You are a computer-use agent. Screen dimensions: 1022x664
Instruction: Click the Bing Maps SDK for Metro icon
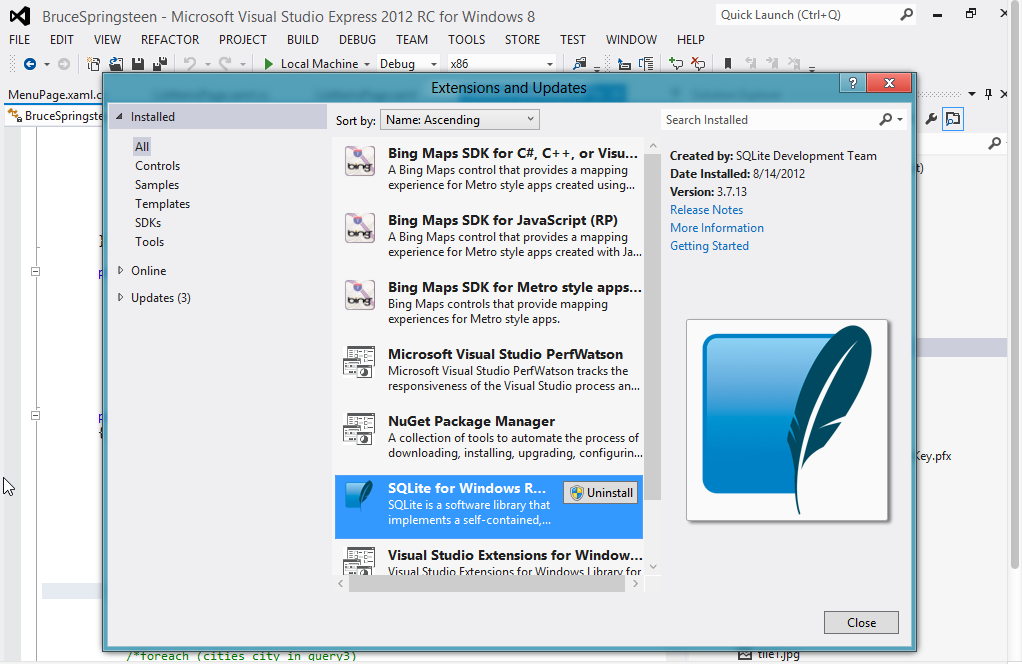[x=360, y=295]
